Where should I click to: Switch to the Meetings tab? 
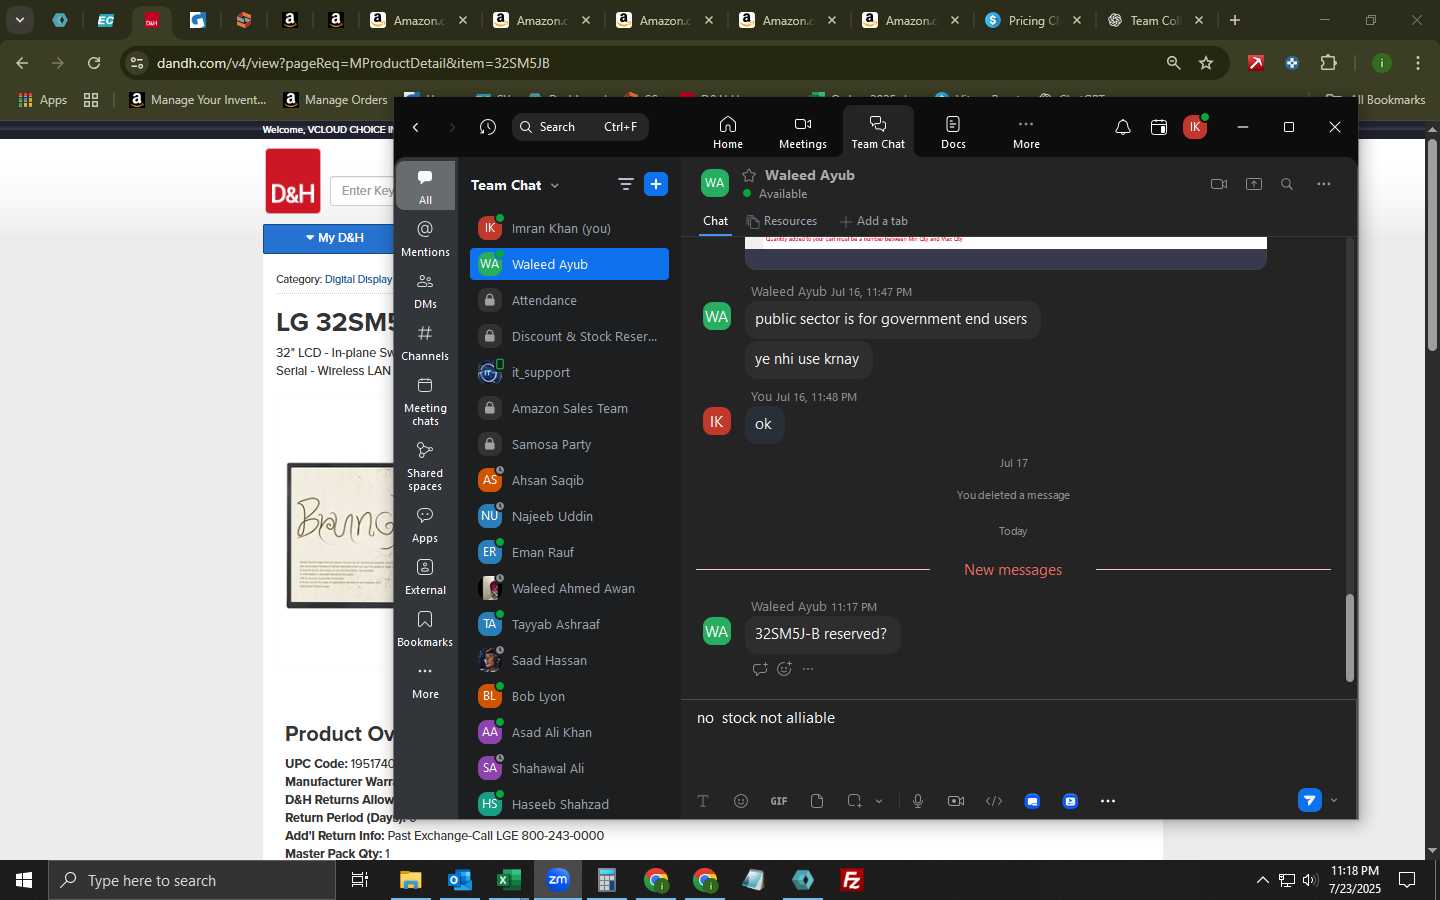pyautogui.click(x=802, y=132)
